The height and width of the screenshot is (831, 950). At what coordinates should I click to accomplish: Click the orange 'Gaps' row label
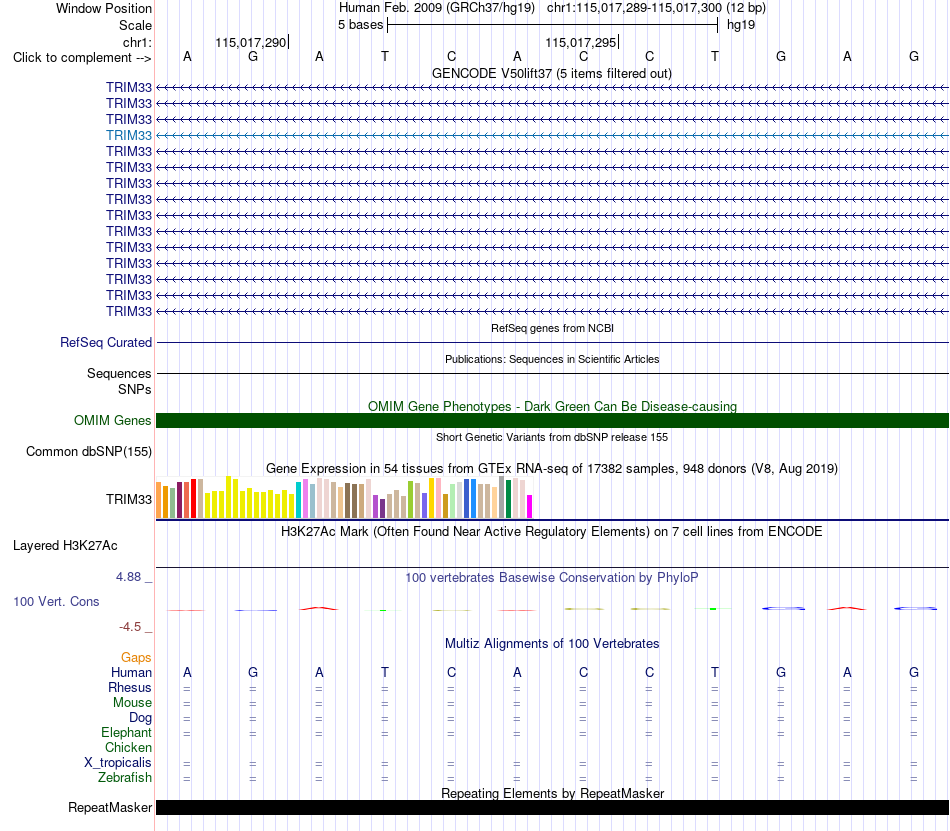pyautogui.click(x=136, y=657)
